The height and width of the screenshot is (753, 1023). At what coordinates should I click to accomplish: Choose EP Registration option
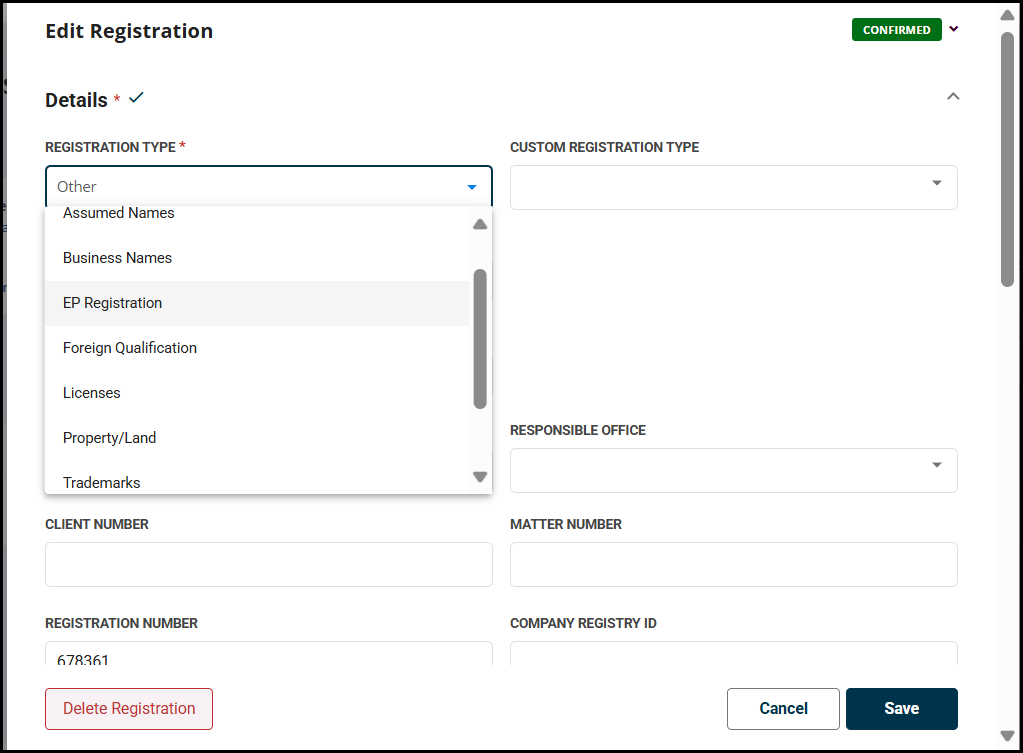(x=257, y=303)
